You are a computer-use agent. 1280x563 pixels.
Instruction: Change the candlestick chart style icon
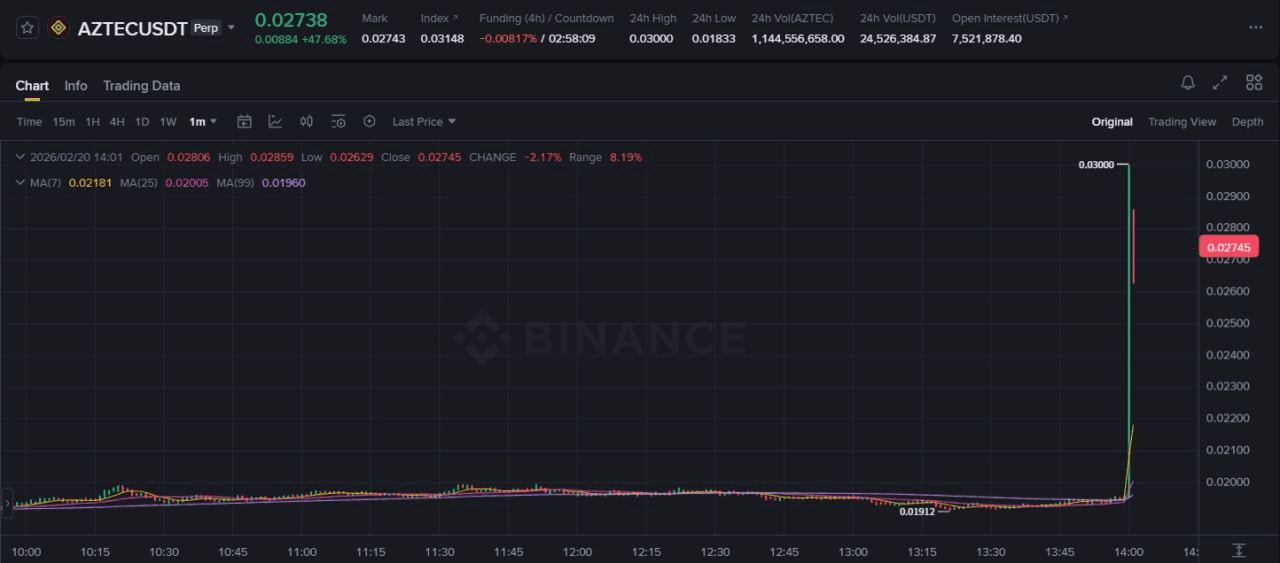pyautogui.click(x=307, y=121)
